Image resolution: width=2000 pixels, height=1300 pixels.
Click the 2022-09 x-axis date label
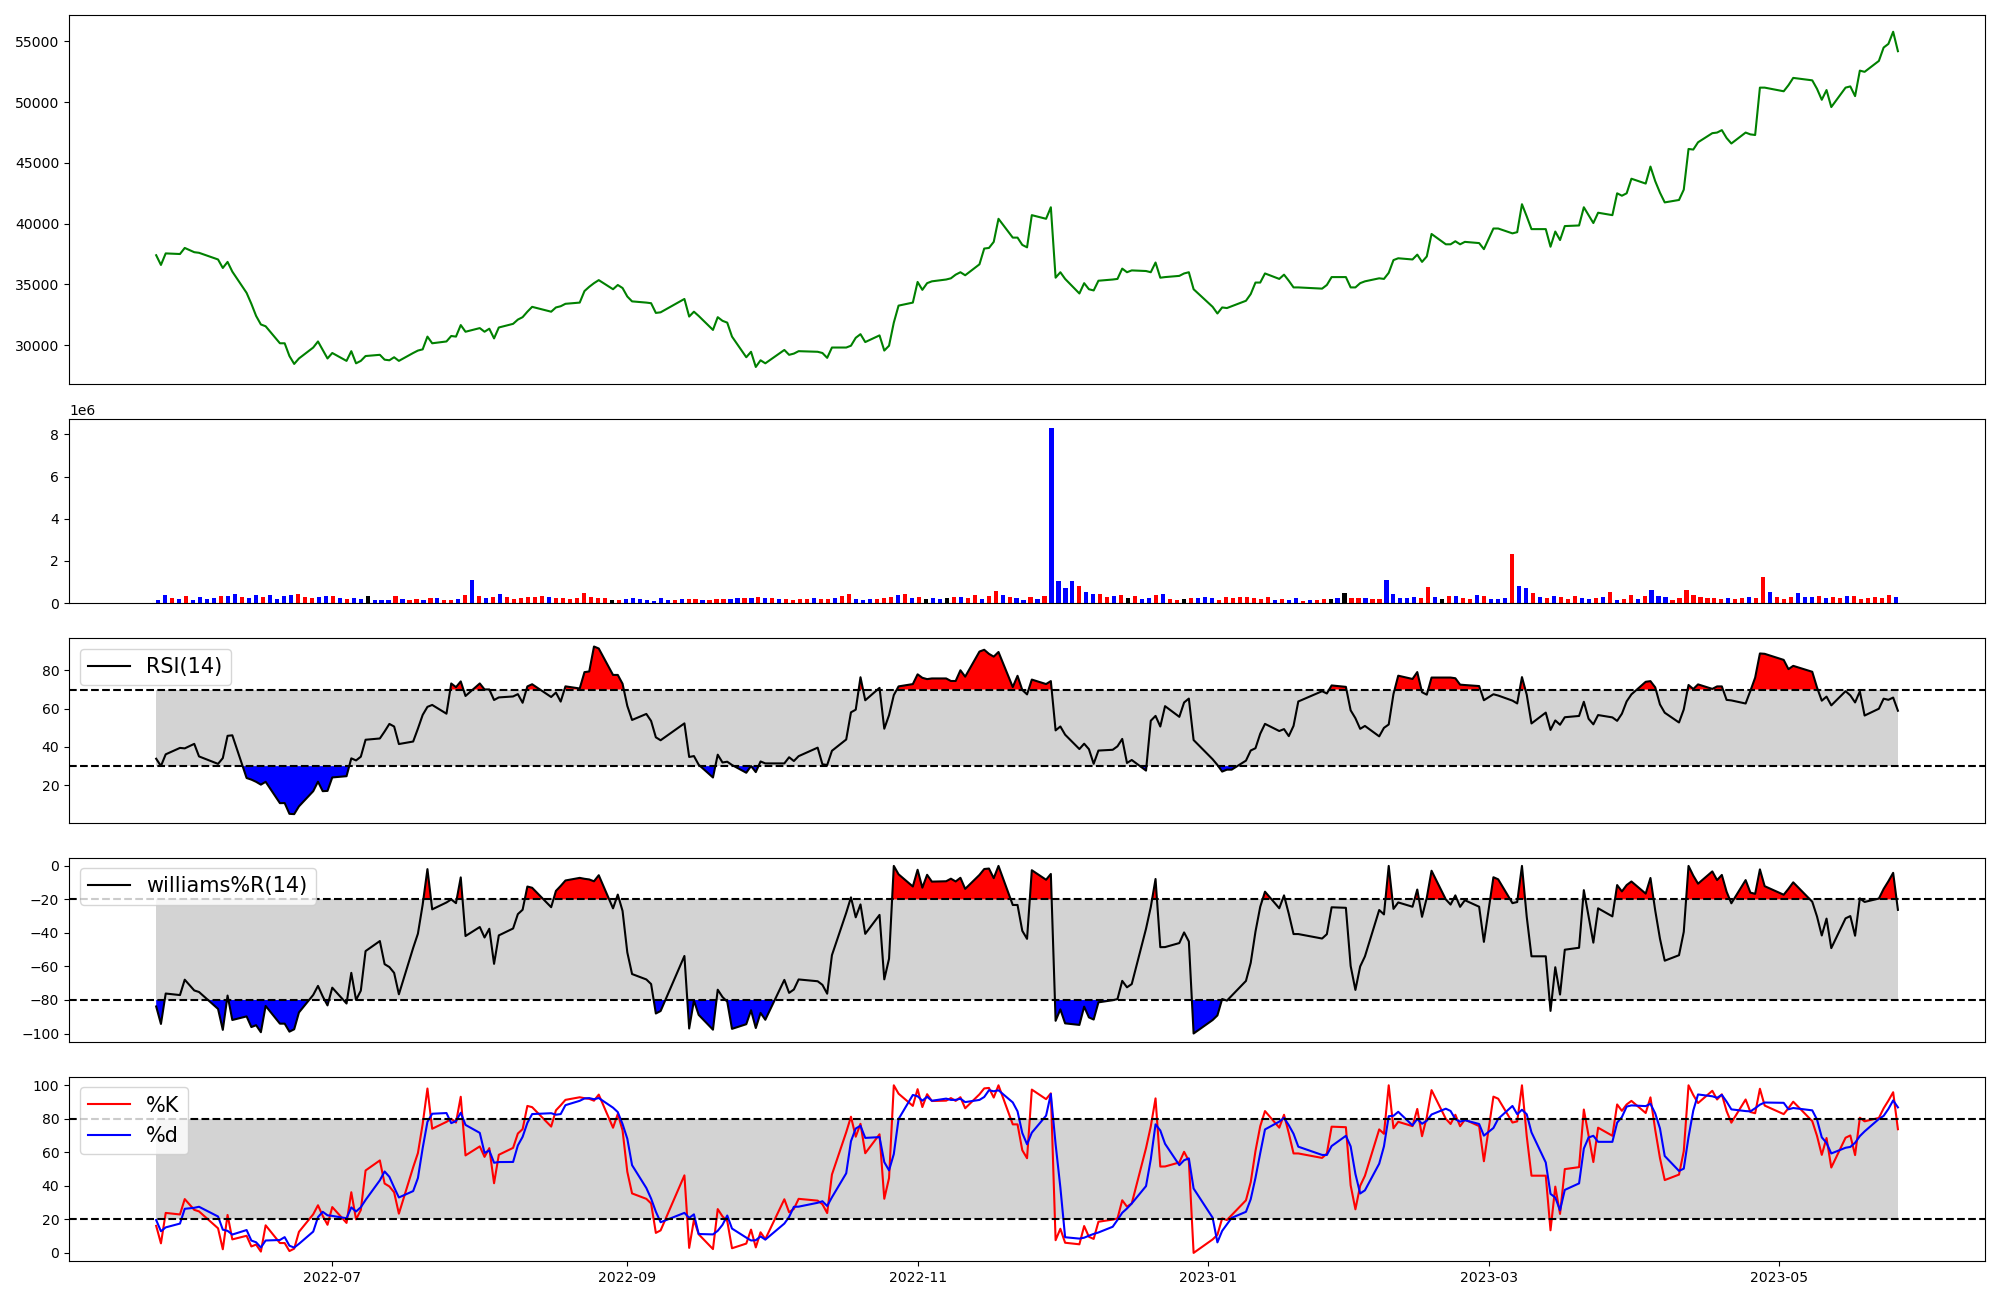point(627,1277)
